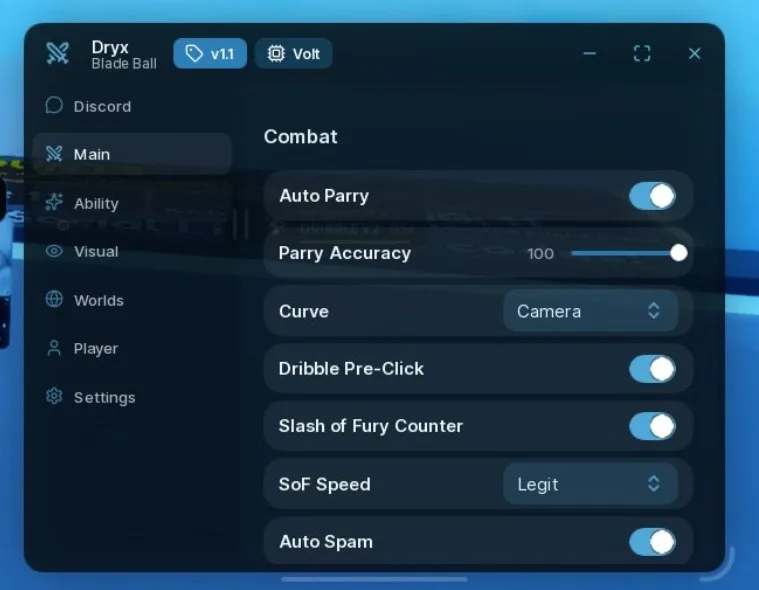Click the Parry Accuracy value 100
The image size is (759, 590).
pos(540,254)
